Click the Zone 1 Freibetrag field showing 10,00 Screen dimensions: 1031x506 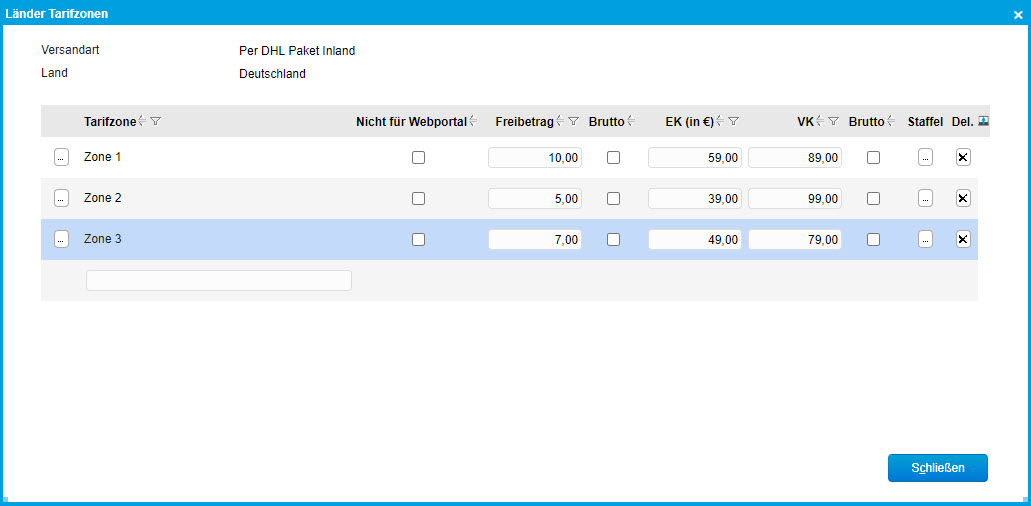(535, 158)
